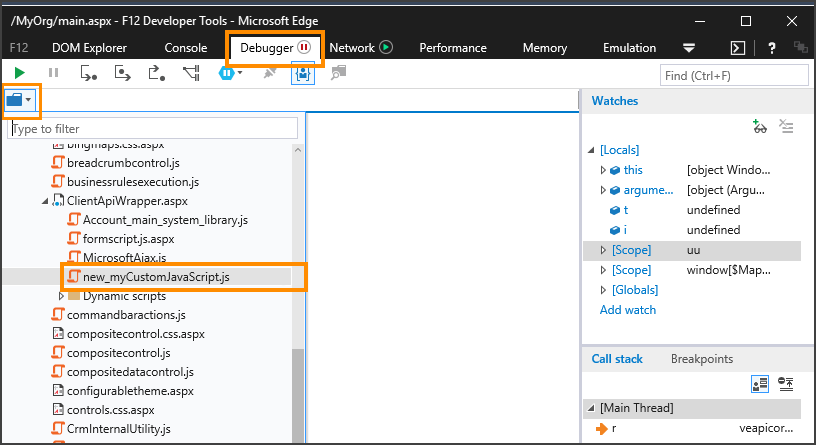Viewport: 816px width, 445px height.
Task: Click the green Continue play button
Action: 19,72
